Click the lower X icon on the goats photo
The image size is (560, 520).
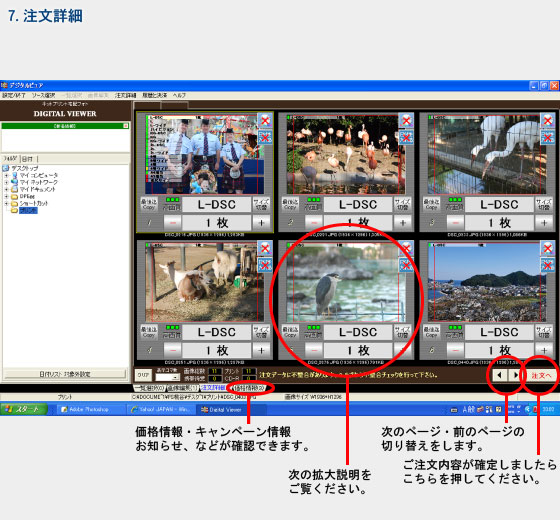click(265, 265)
